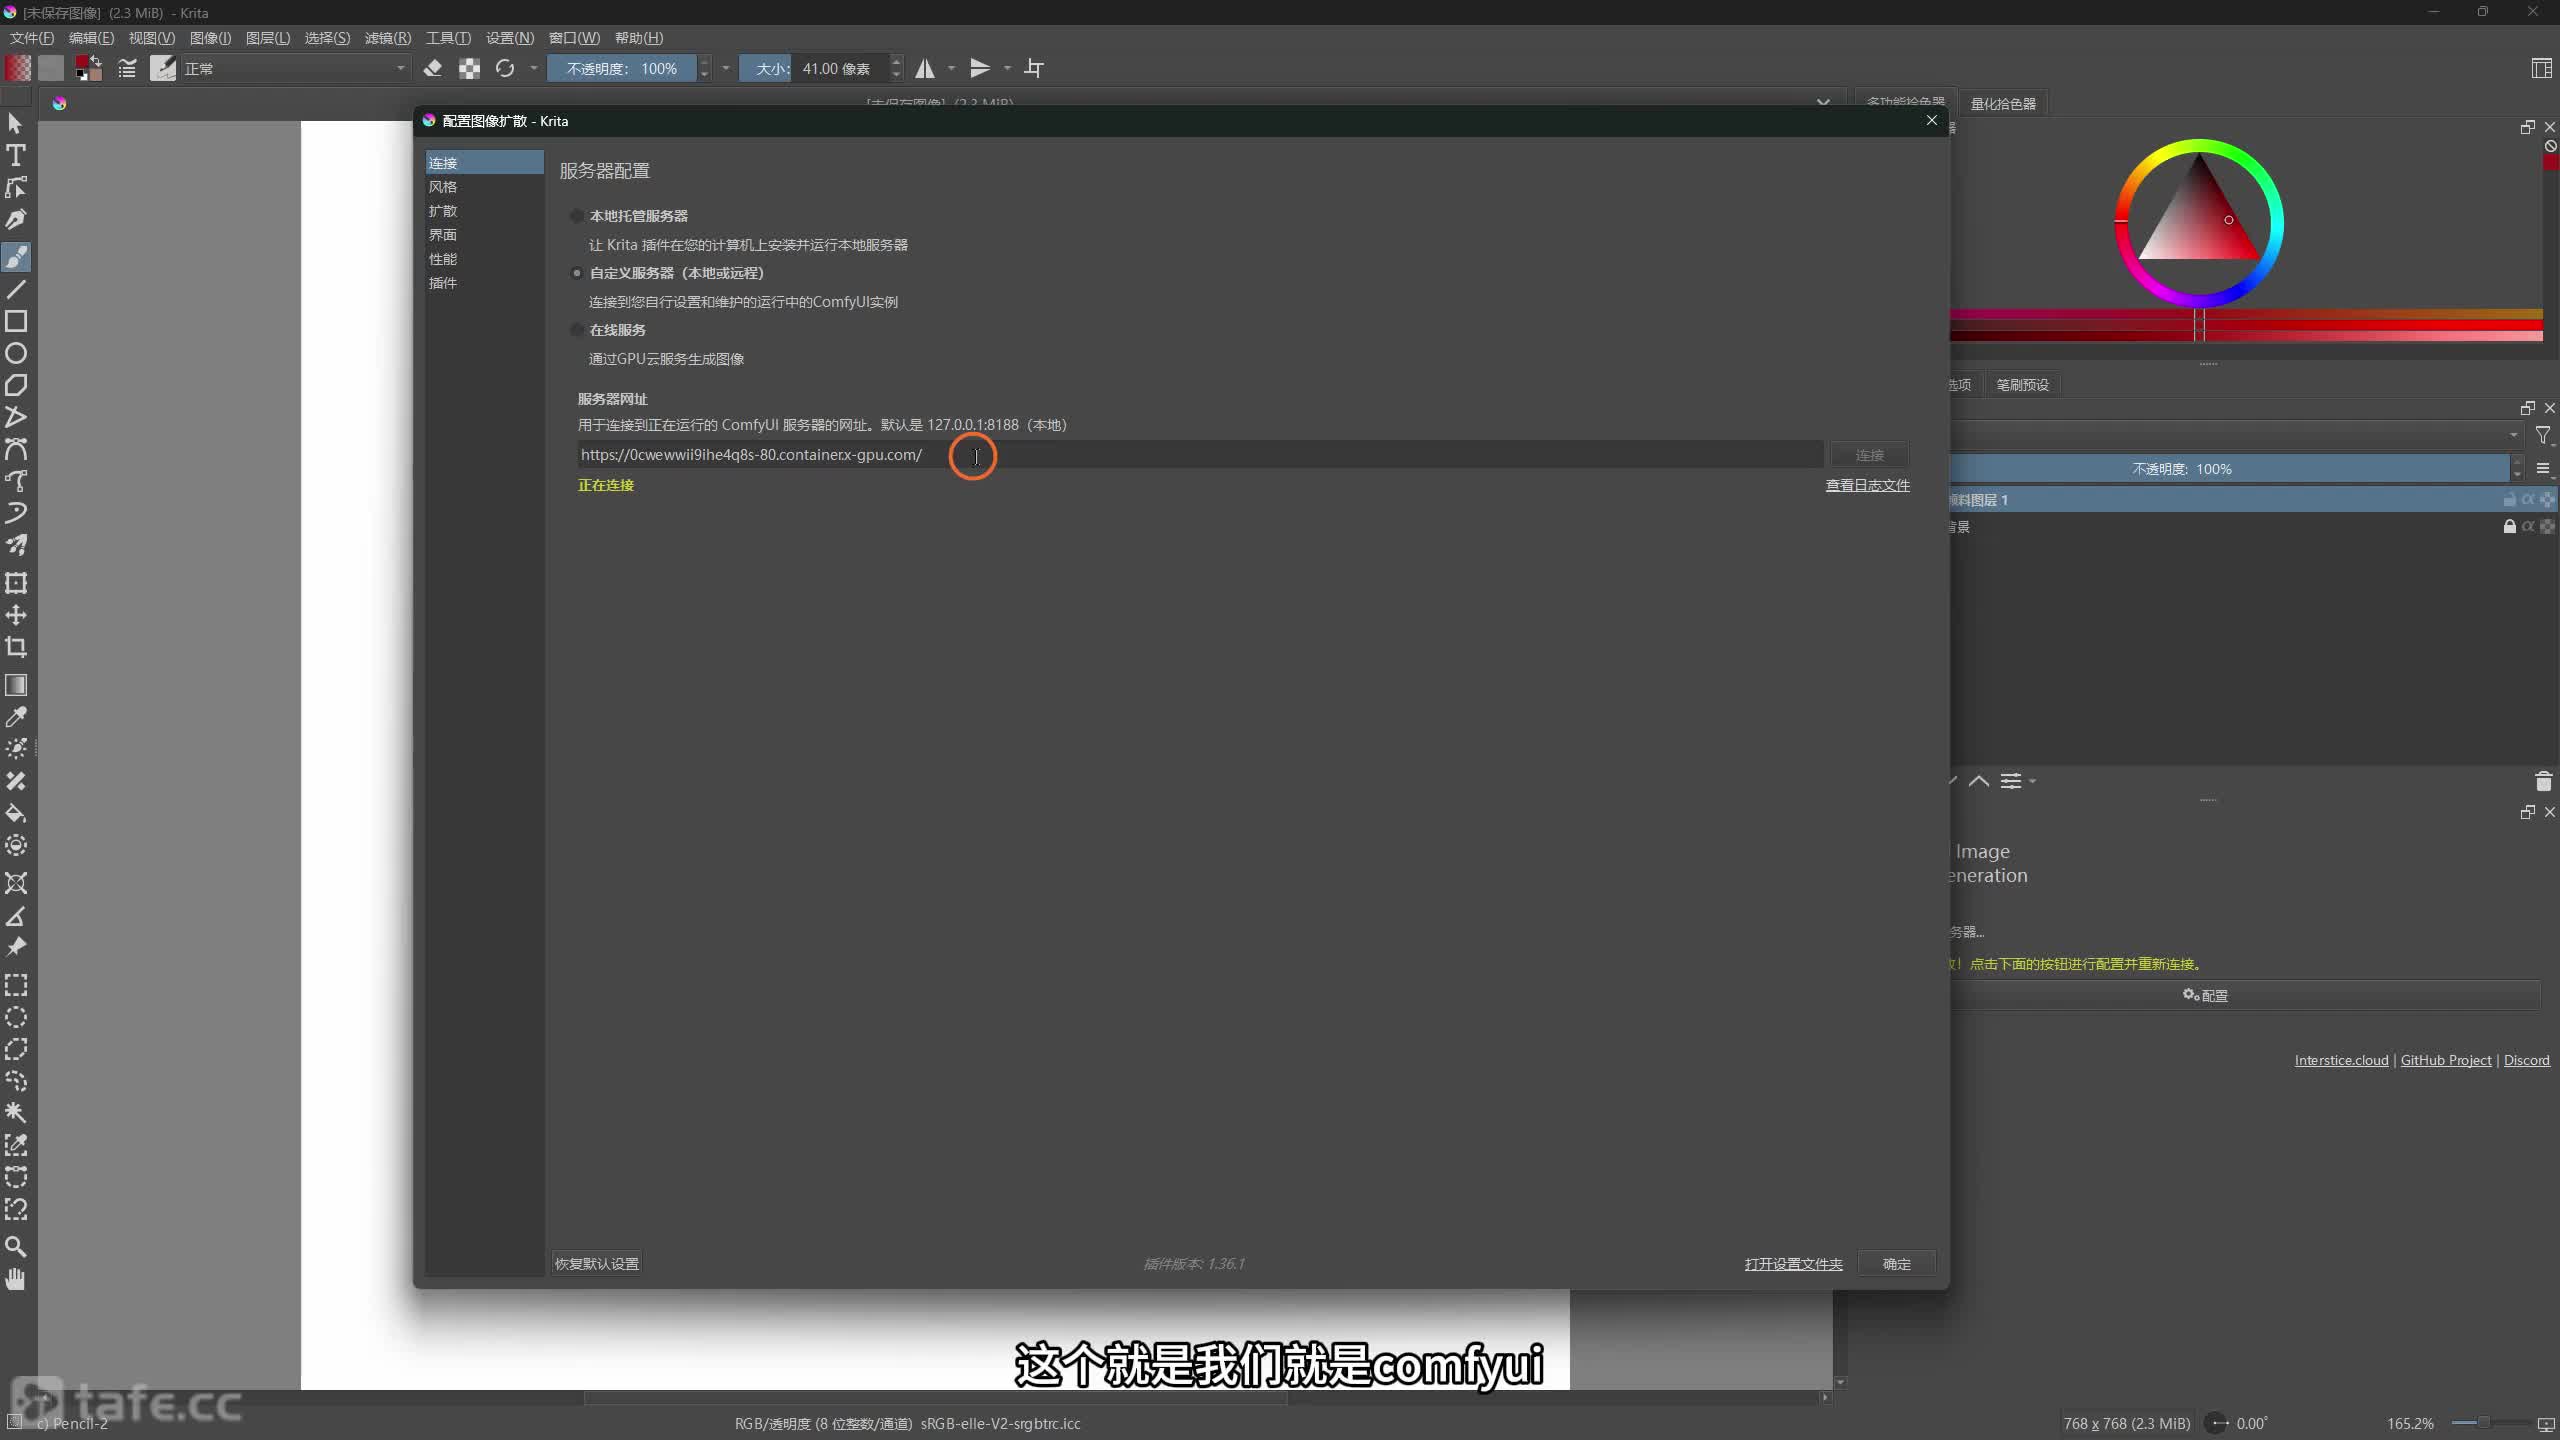Viewport: 2560px width, 1440px height.
Task: Toggle horizontal mirror tool
Action: [925, 68]
